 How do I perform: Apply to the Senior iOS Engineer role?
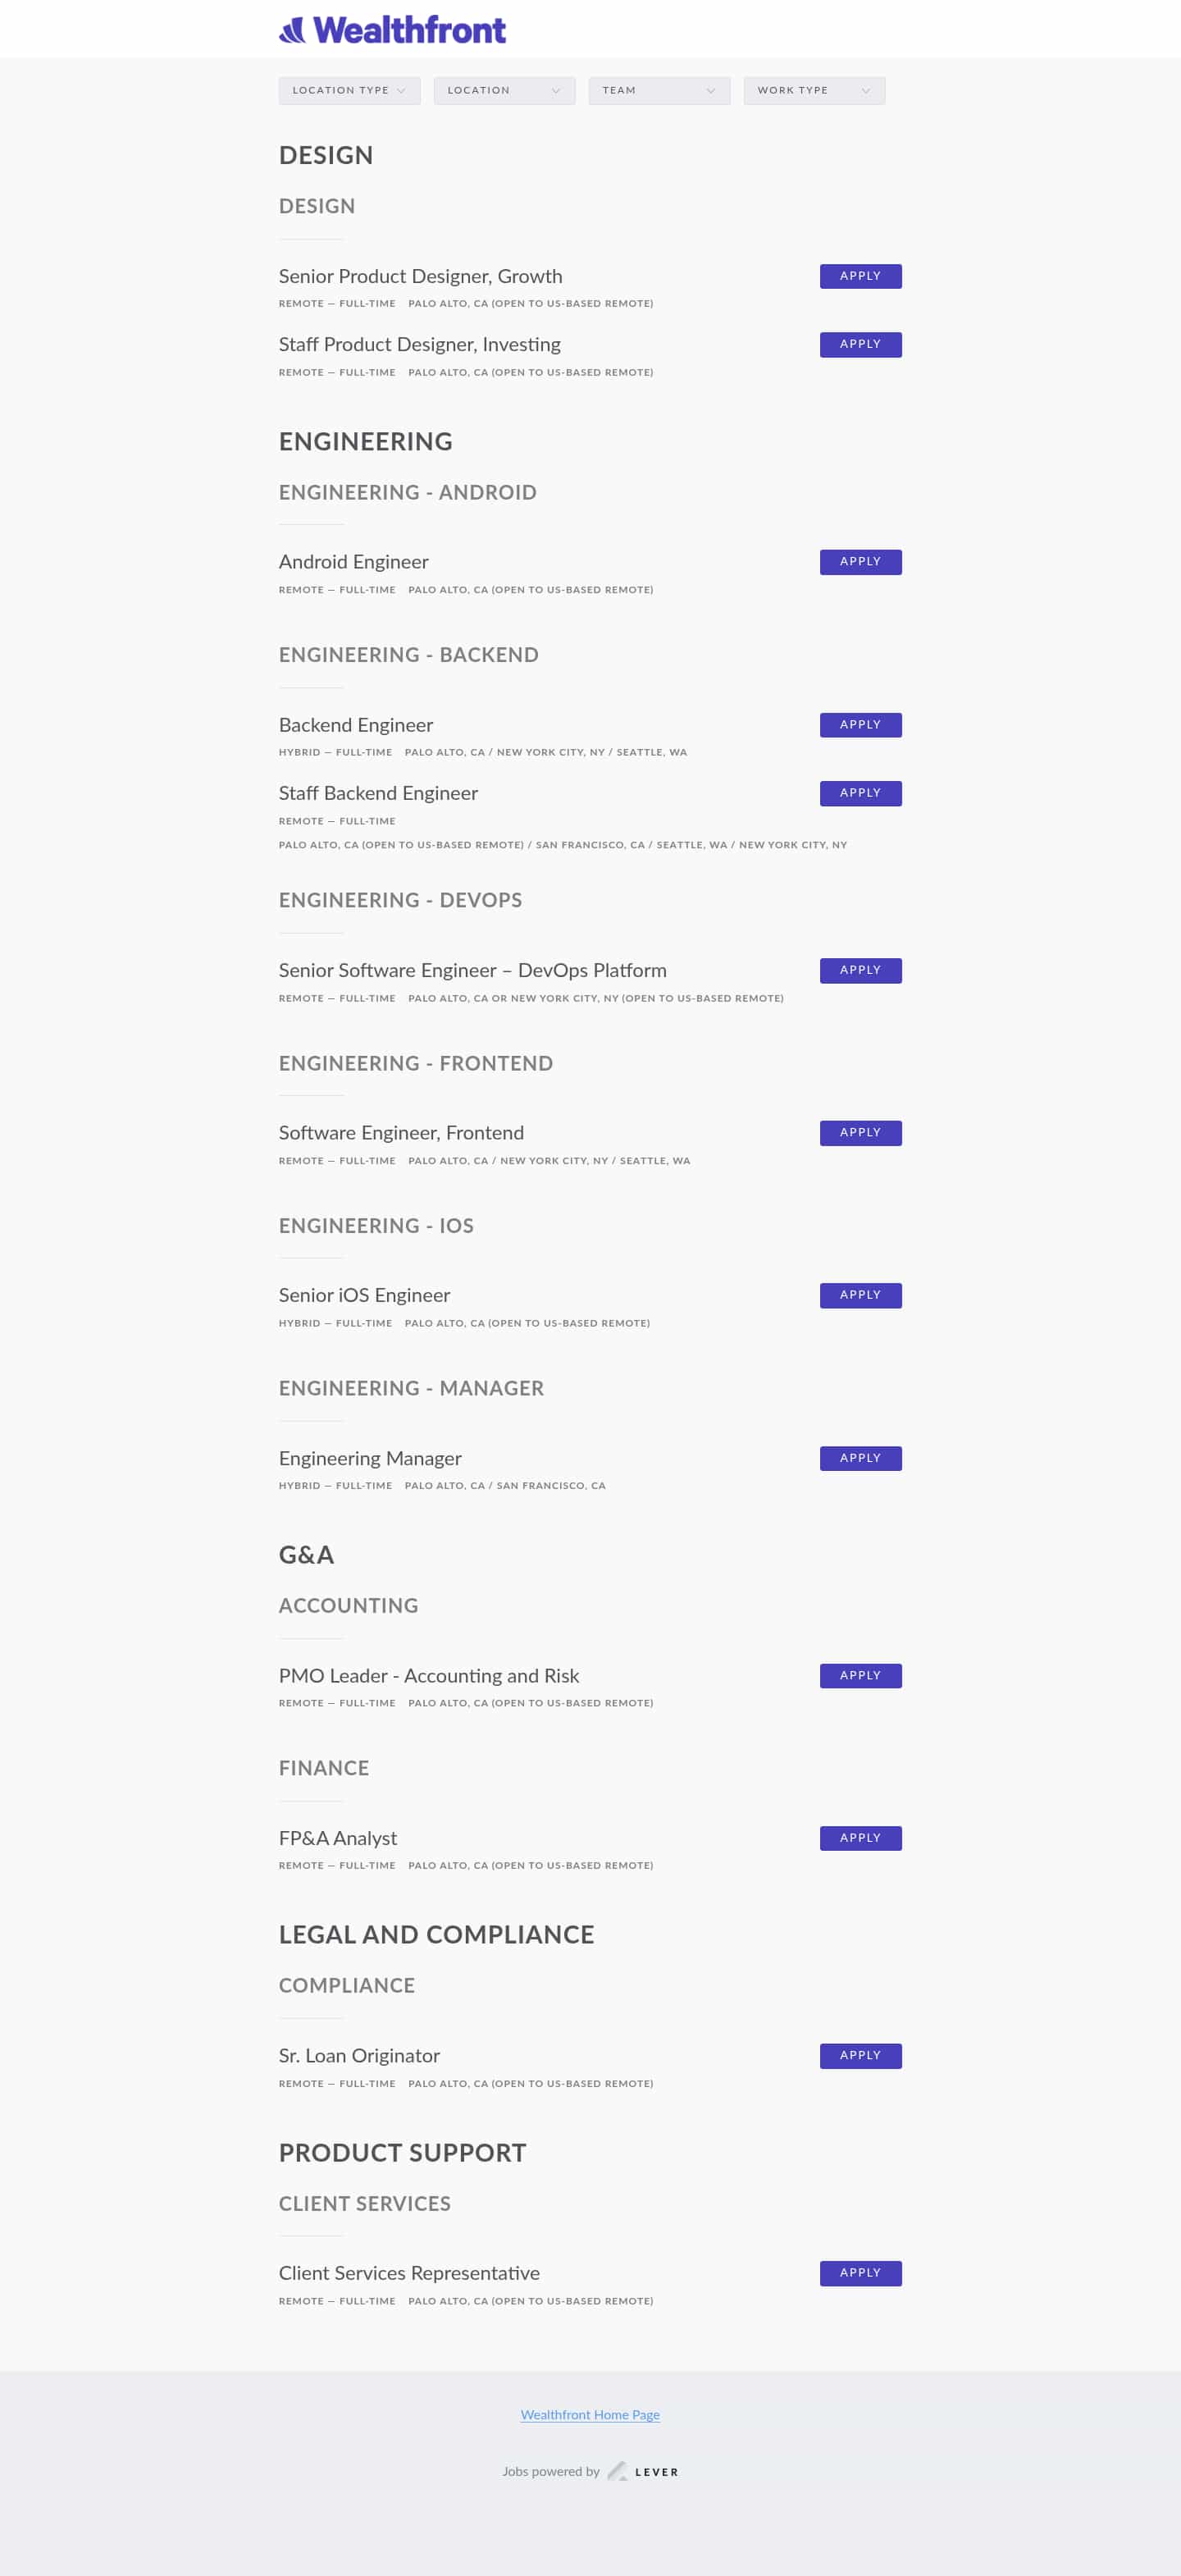pyautogui.click(x=860, y=1295)
